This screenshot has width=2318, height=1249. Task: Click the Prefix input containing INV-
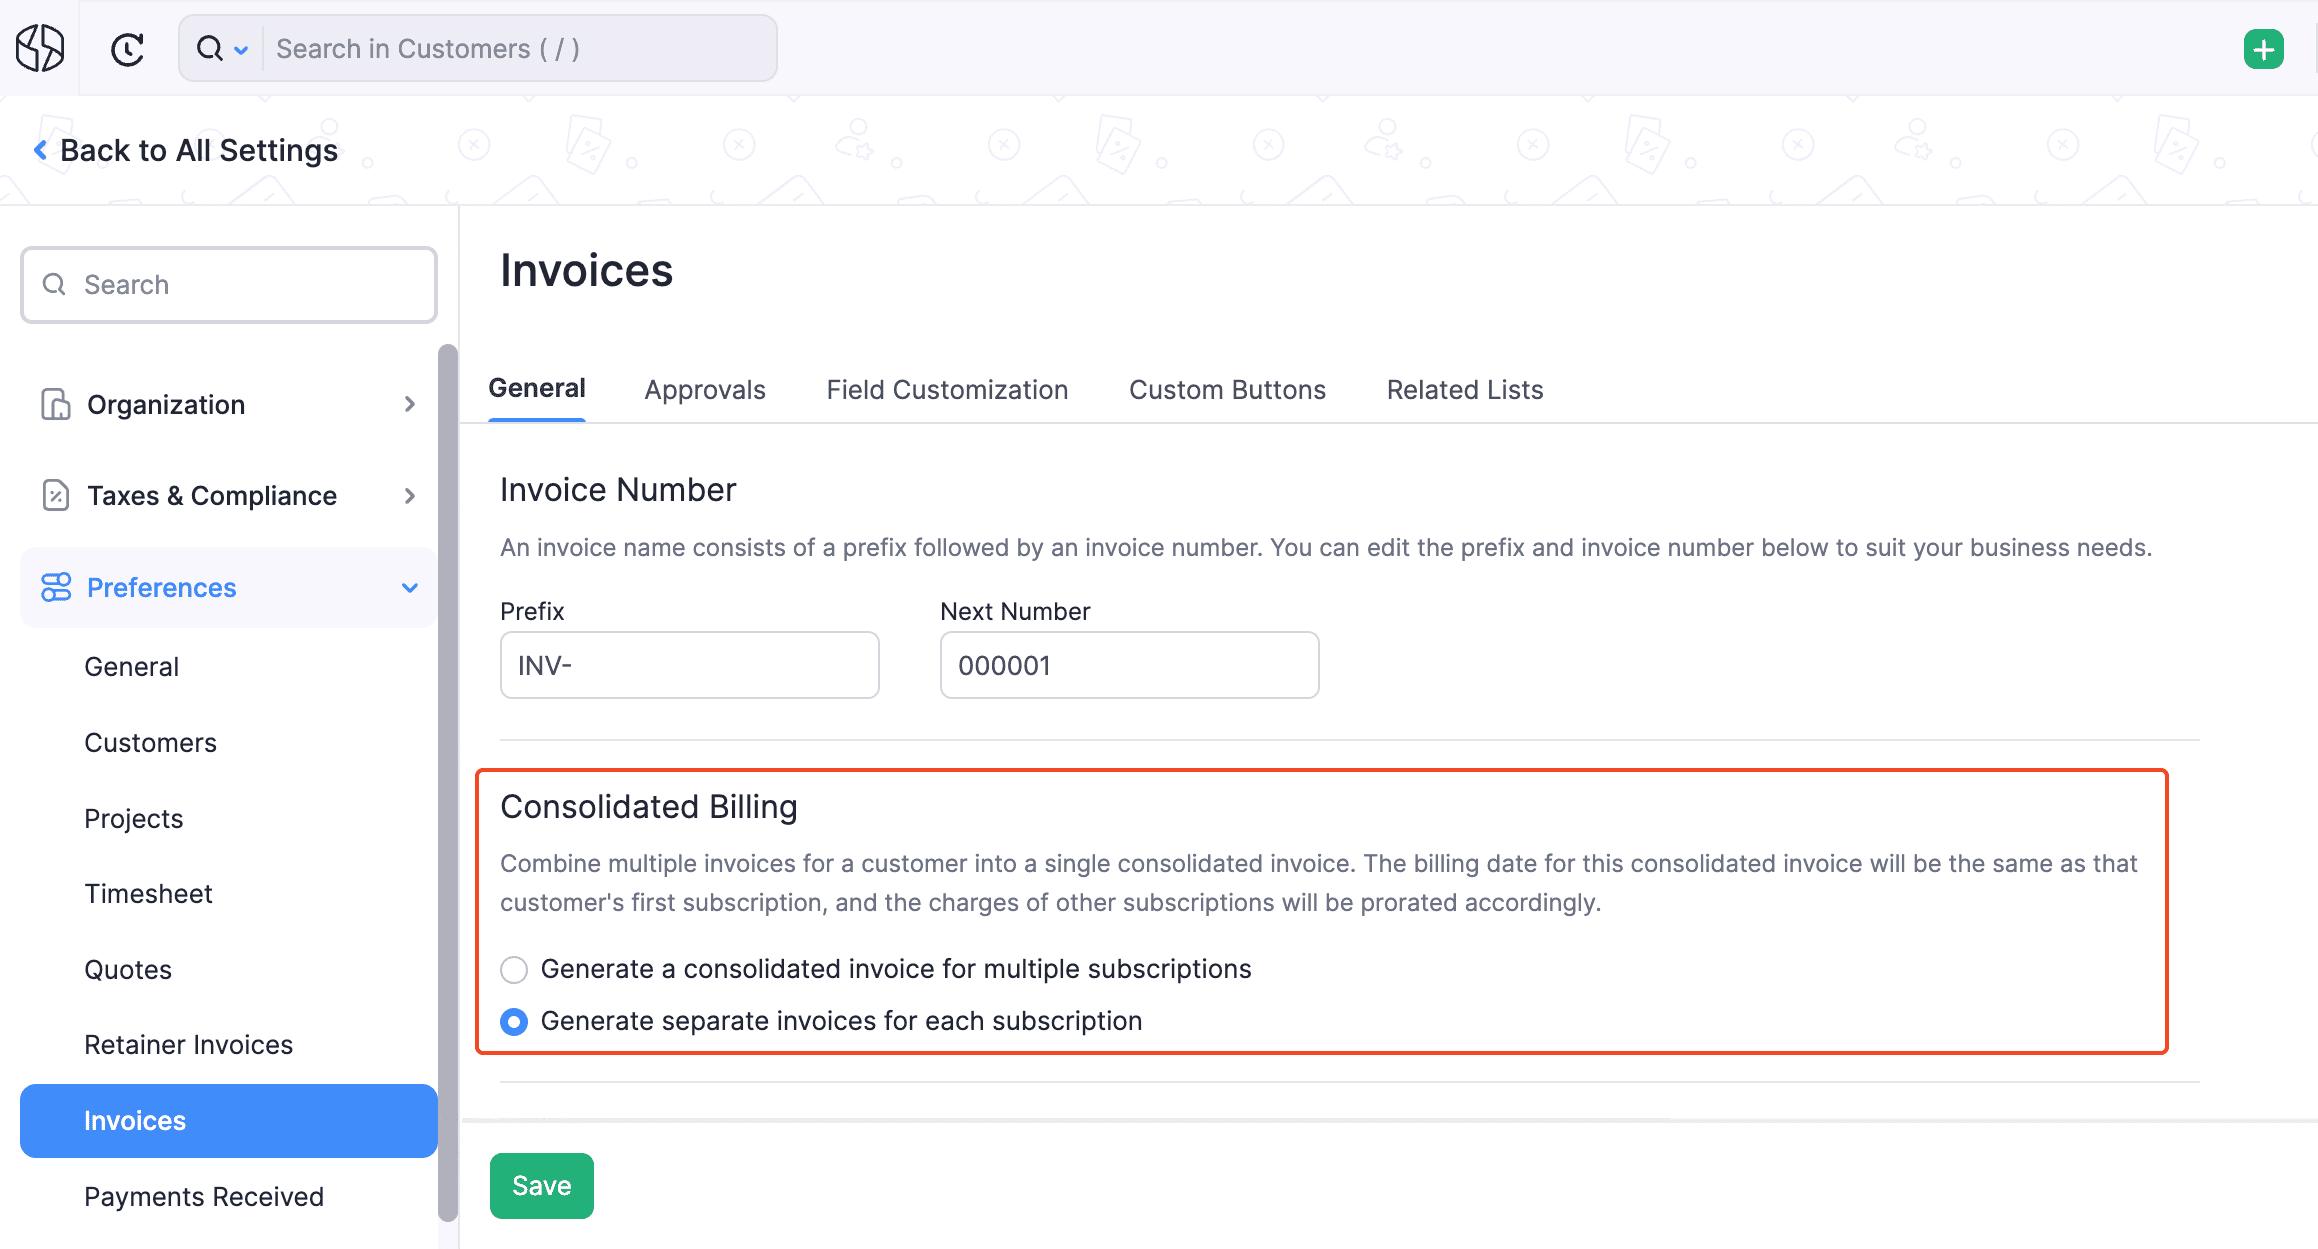pos(690,665)
